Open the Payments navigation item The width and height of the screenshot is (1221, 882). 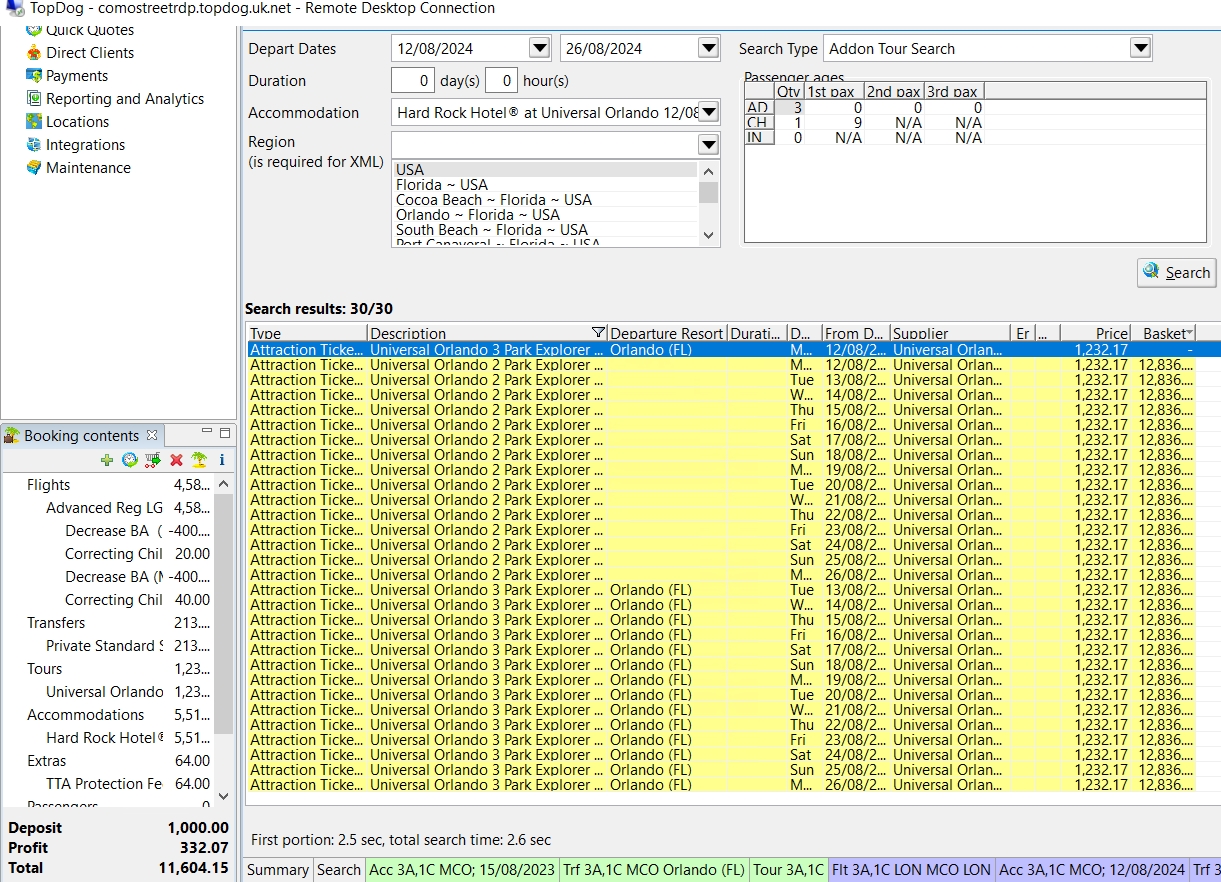point(76,76)
